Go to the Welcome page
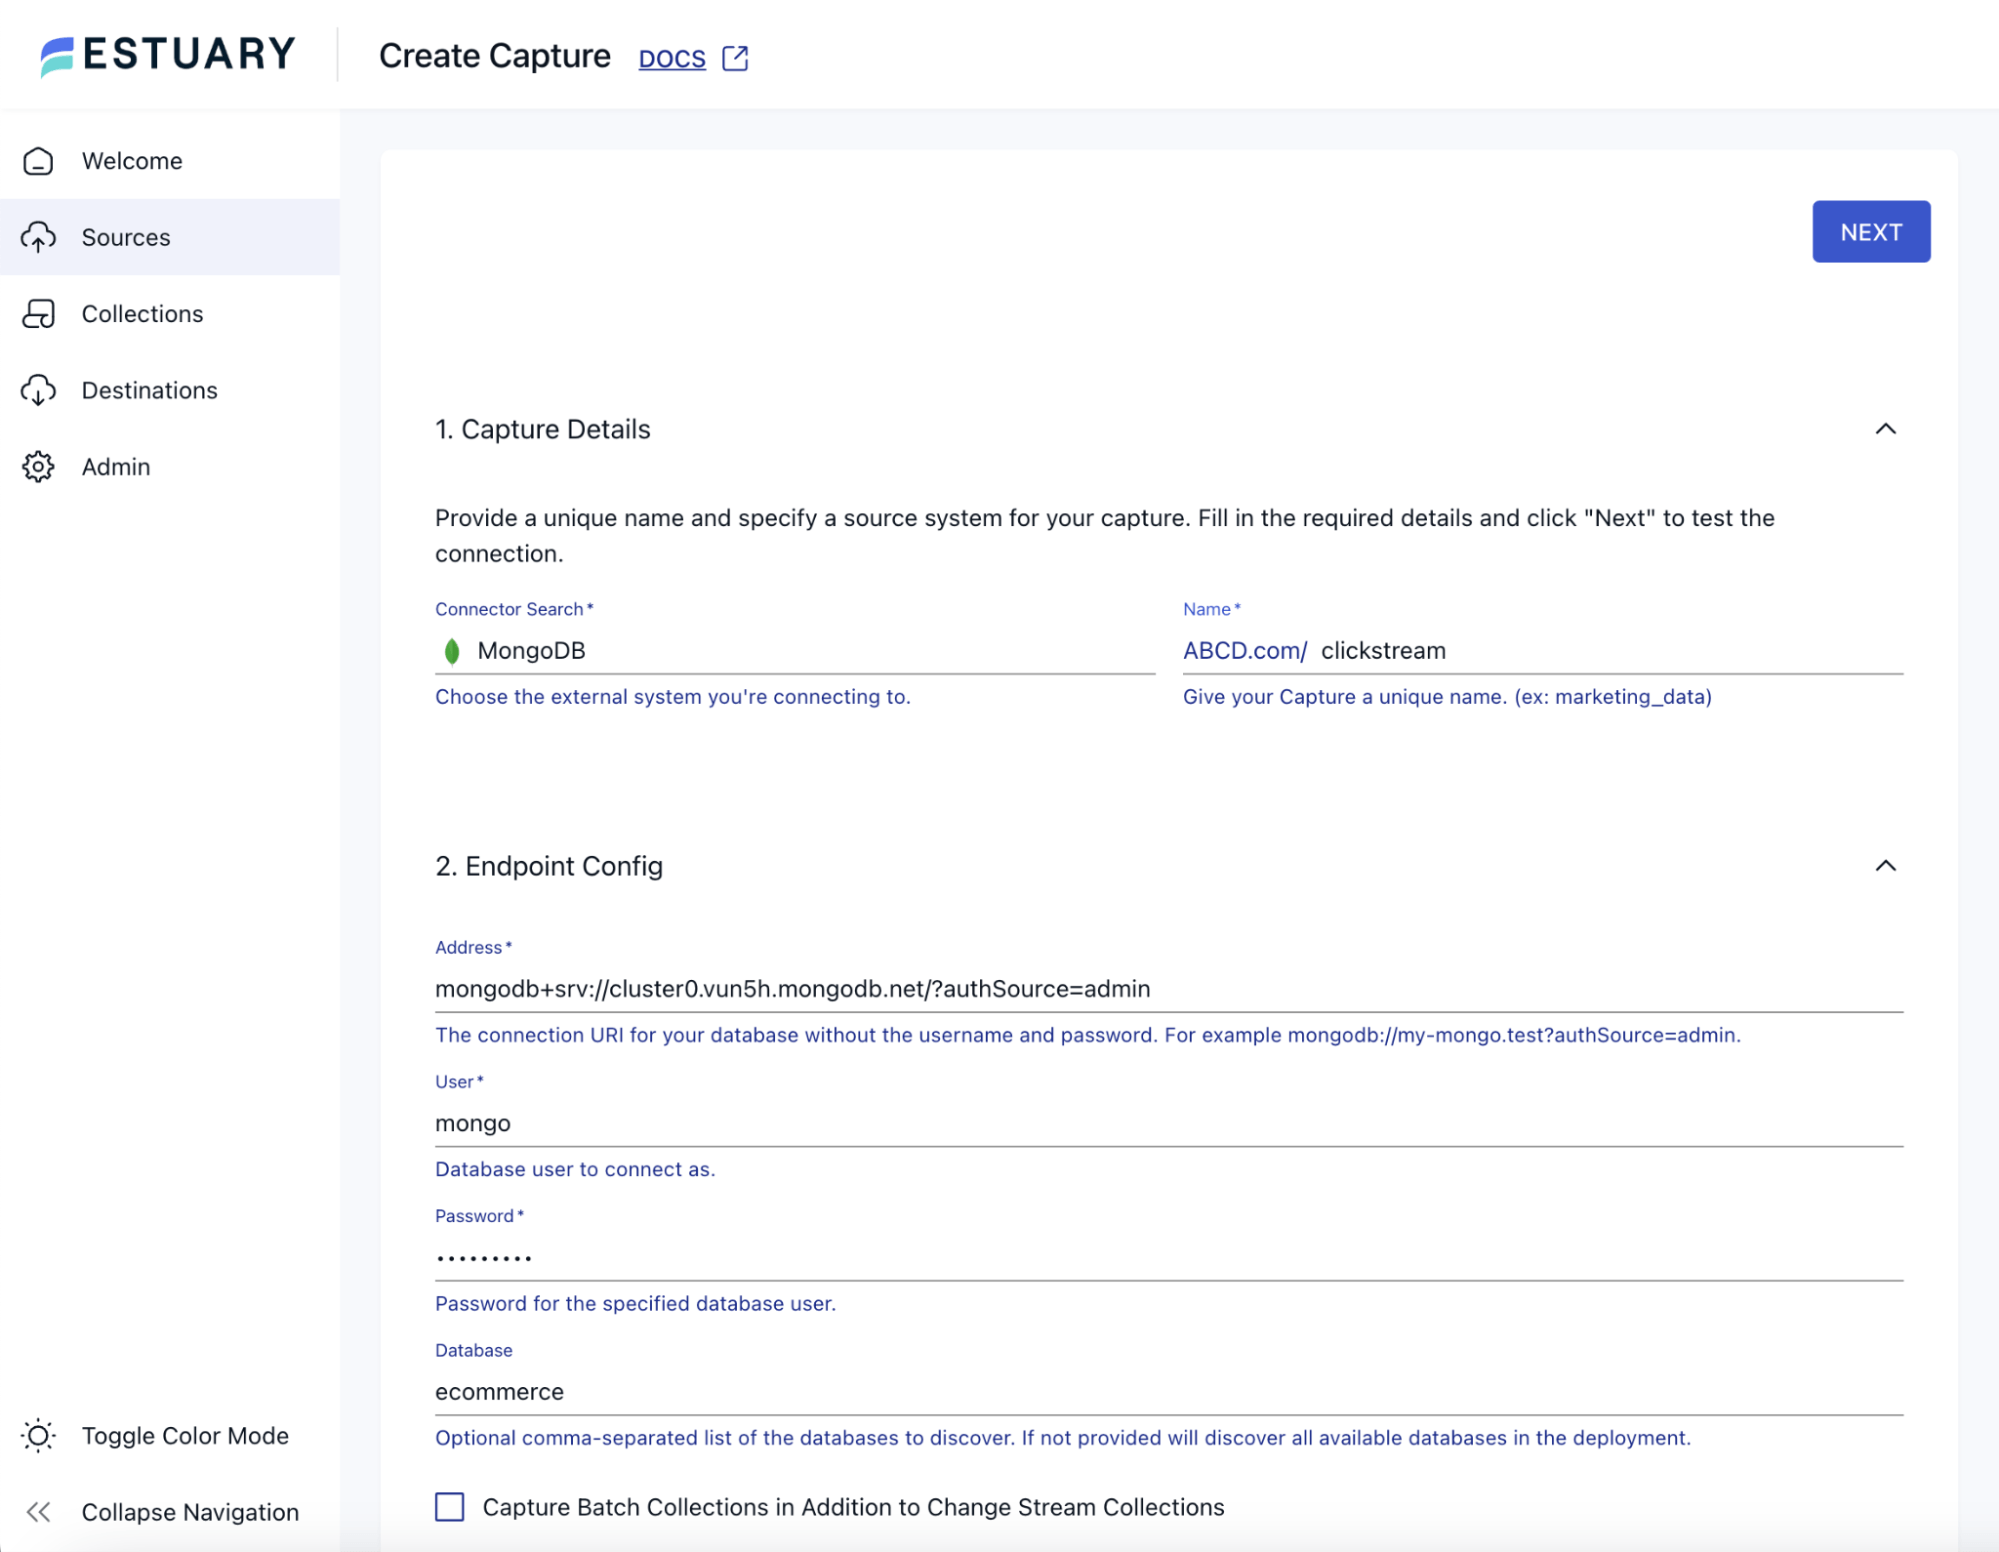The image size is (1999, 1552). tap(170, 161)
